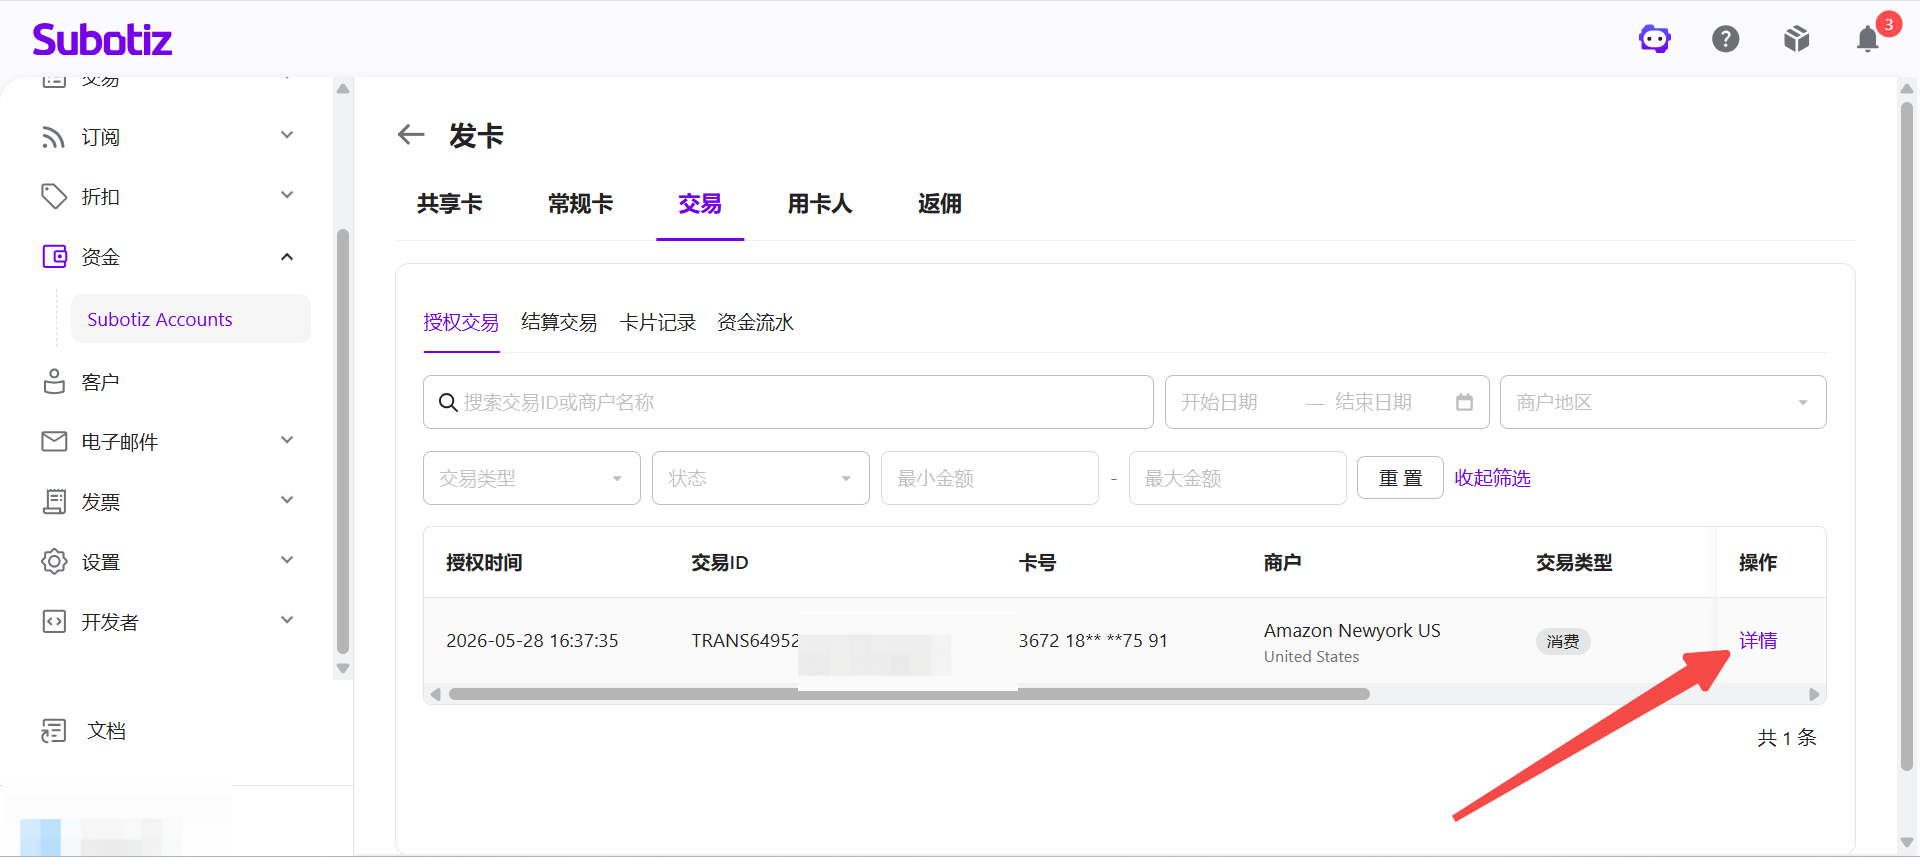
Task: Expand the 折扣 menu
Action: click(x=287, y=195)
